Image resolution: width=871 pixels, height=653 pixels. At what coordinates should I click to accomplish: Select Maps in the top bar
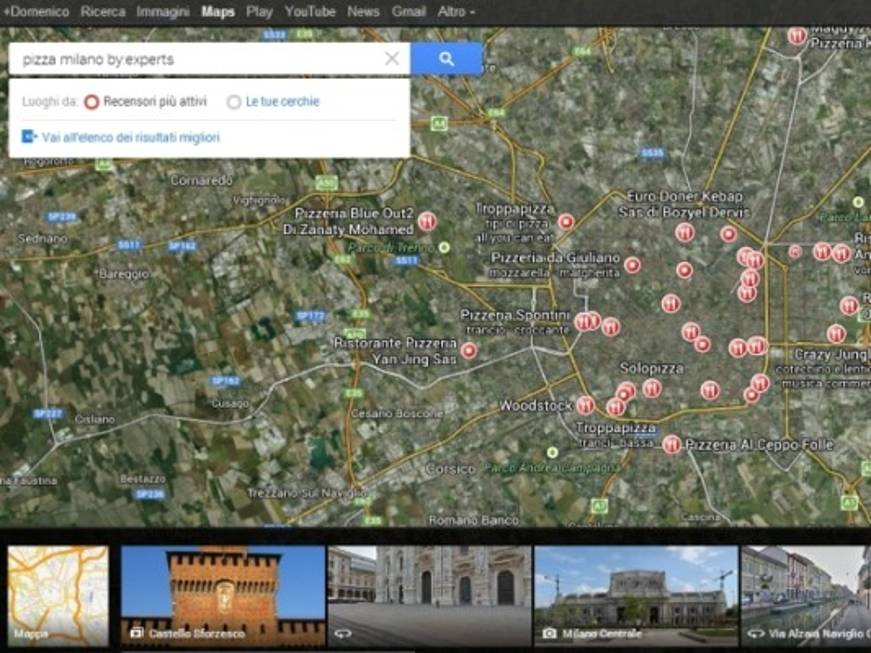pos(218,12)
